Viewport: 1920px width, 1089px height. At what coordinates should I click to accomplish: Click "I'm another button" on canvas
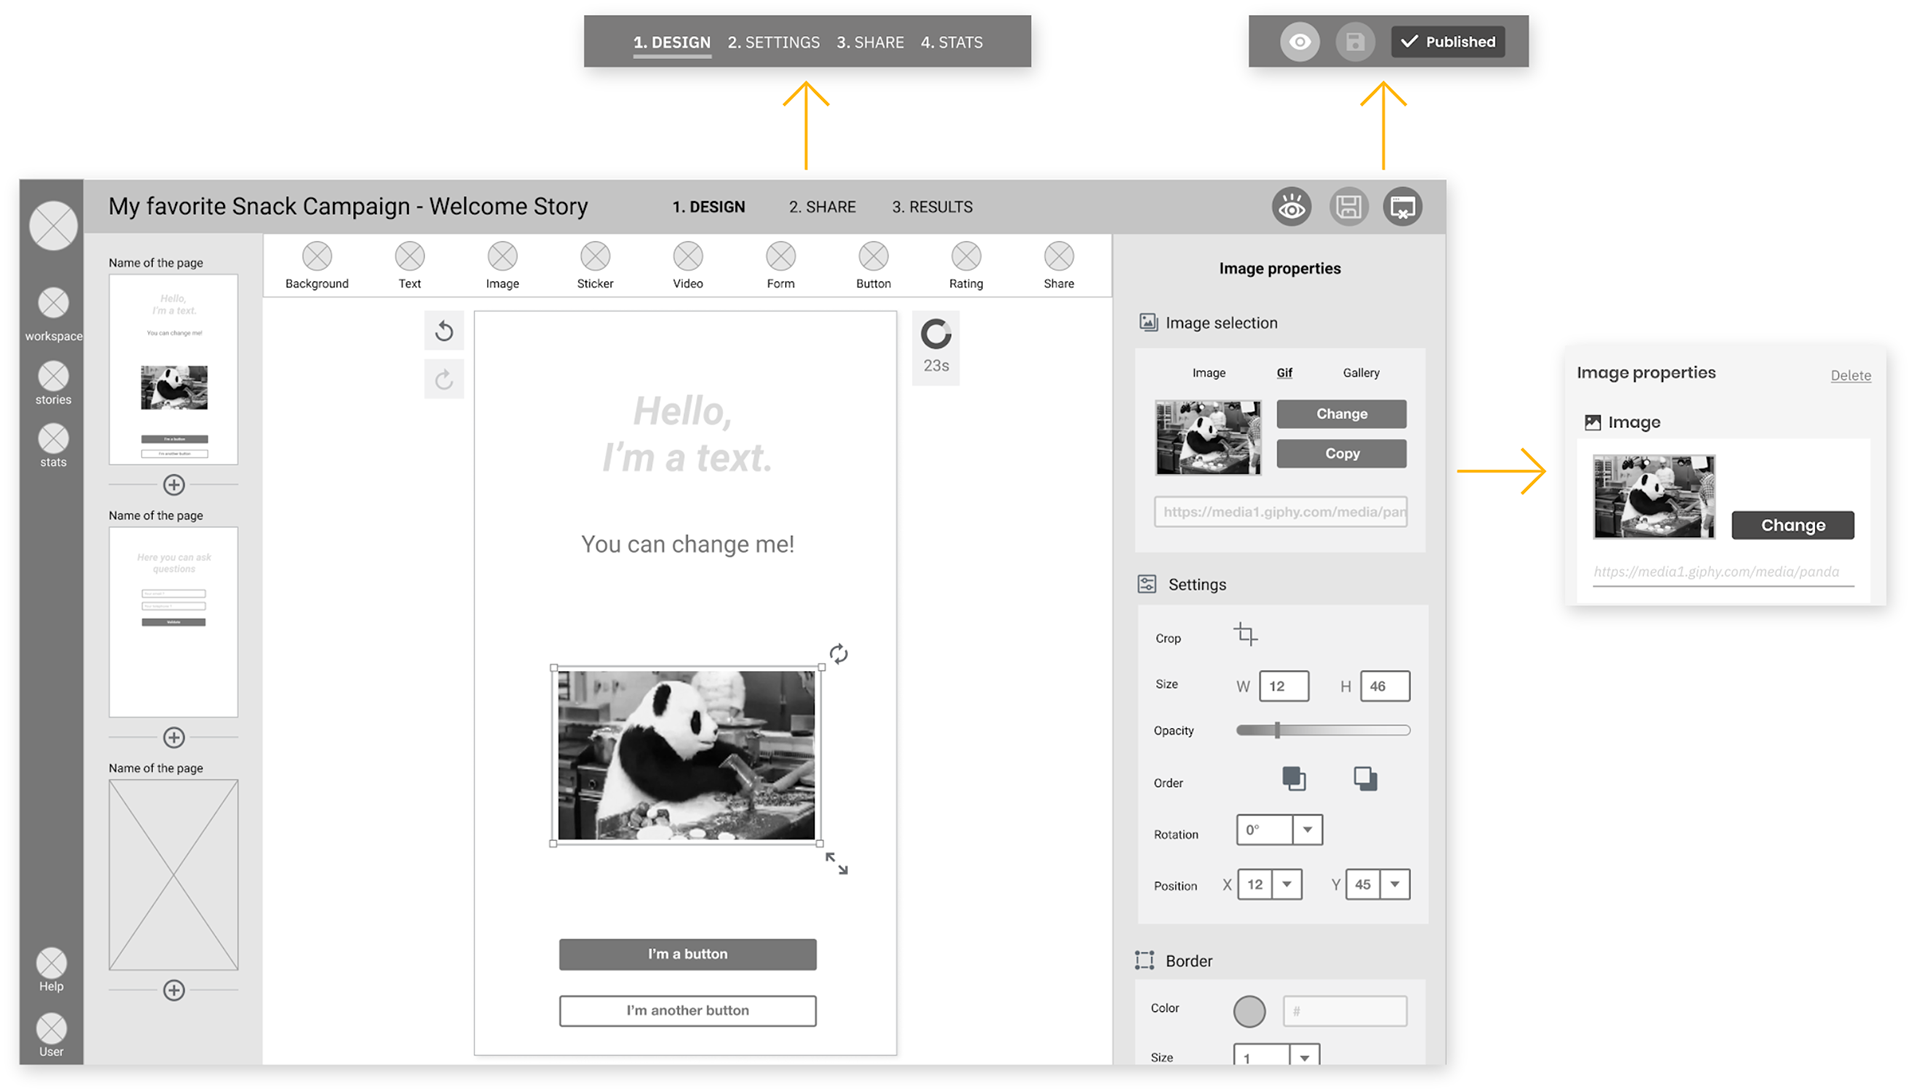(x=688, y=1011)
